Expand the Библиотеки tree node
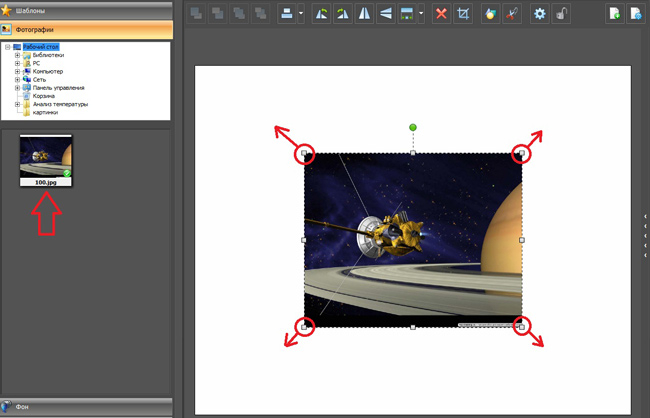650x418 pixels. (x=17, y=55)
